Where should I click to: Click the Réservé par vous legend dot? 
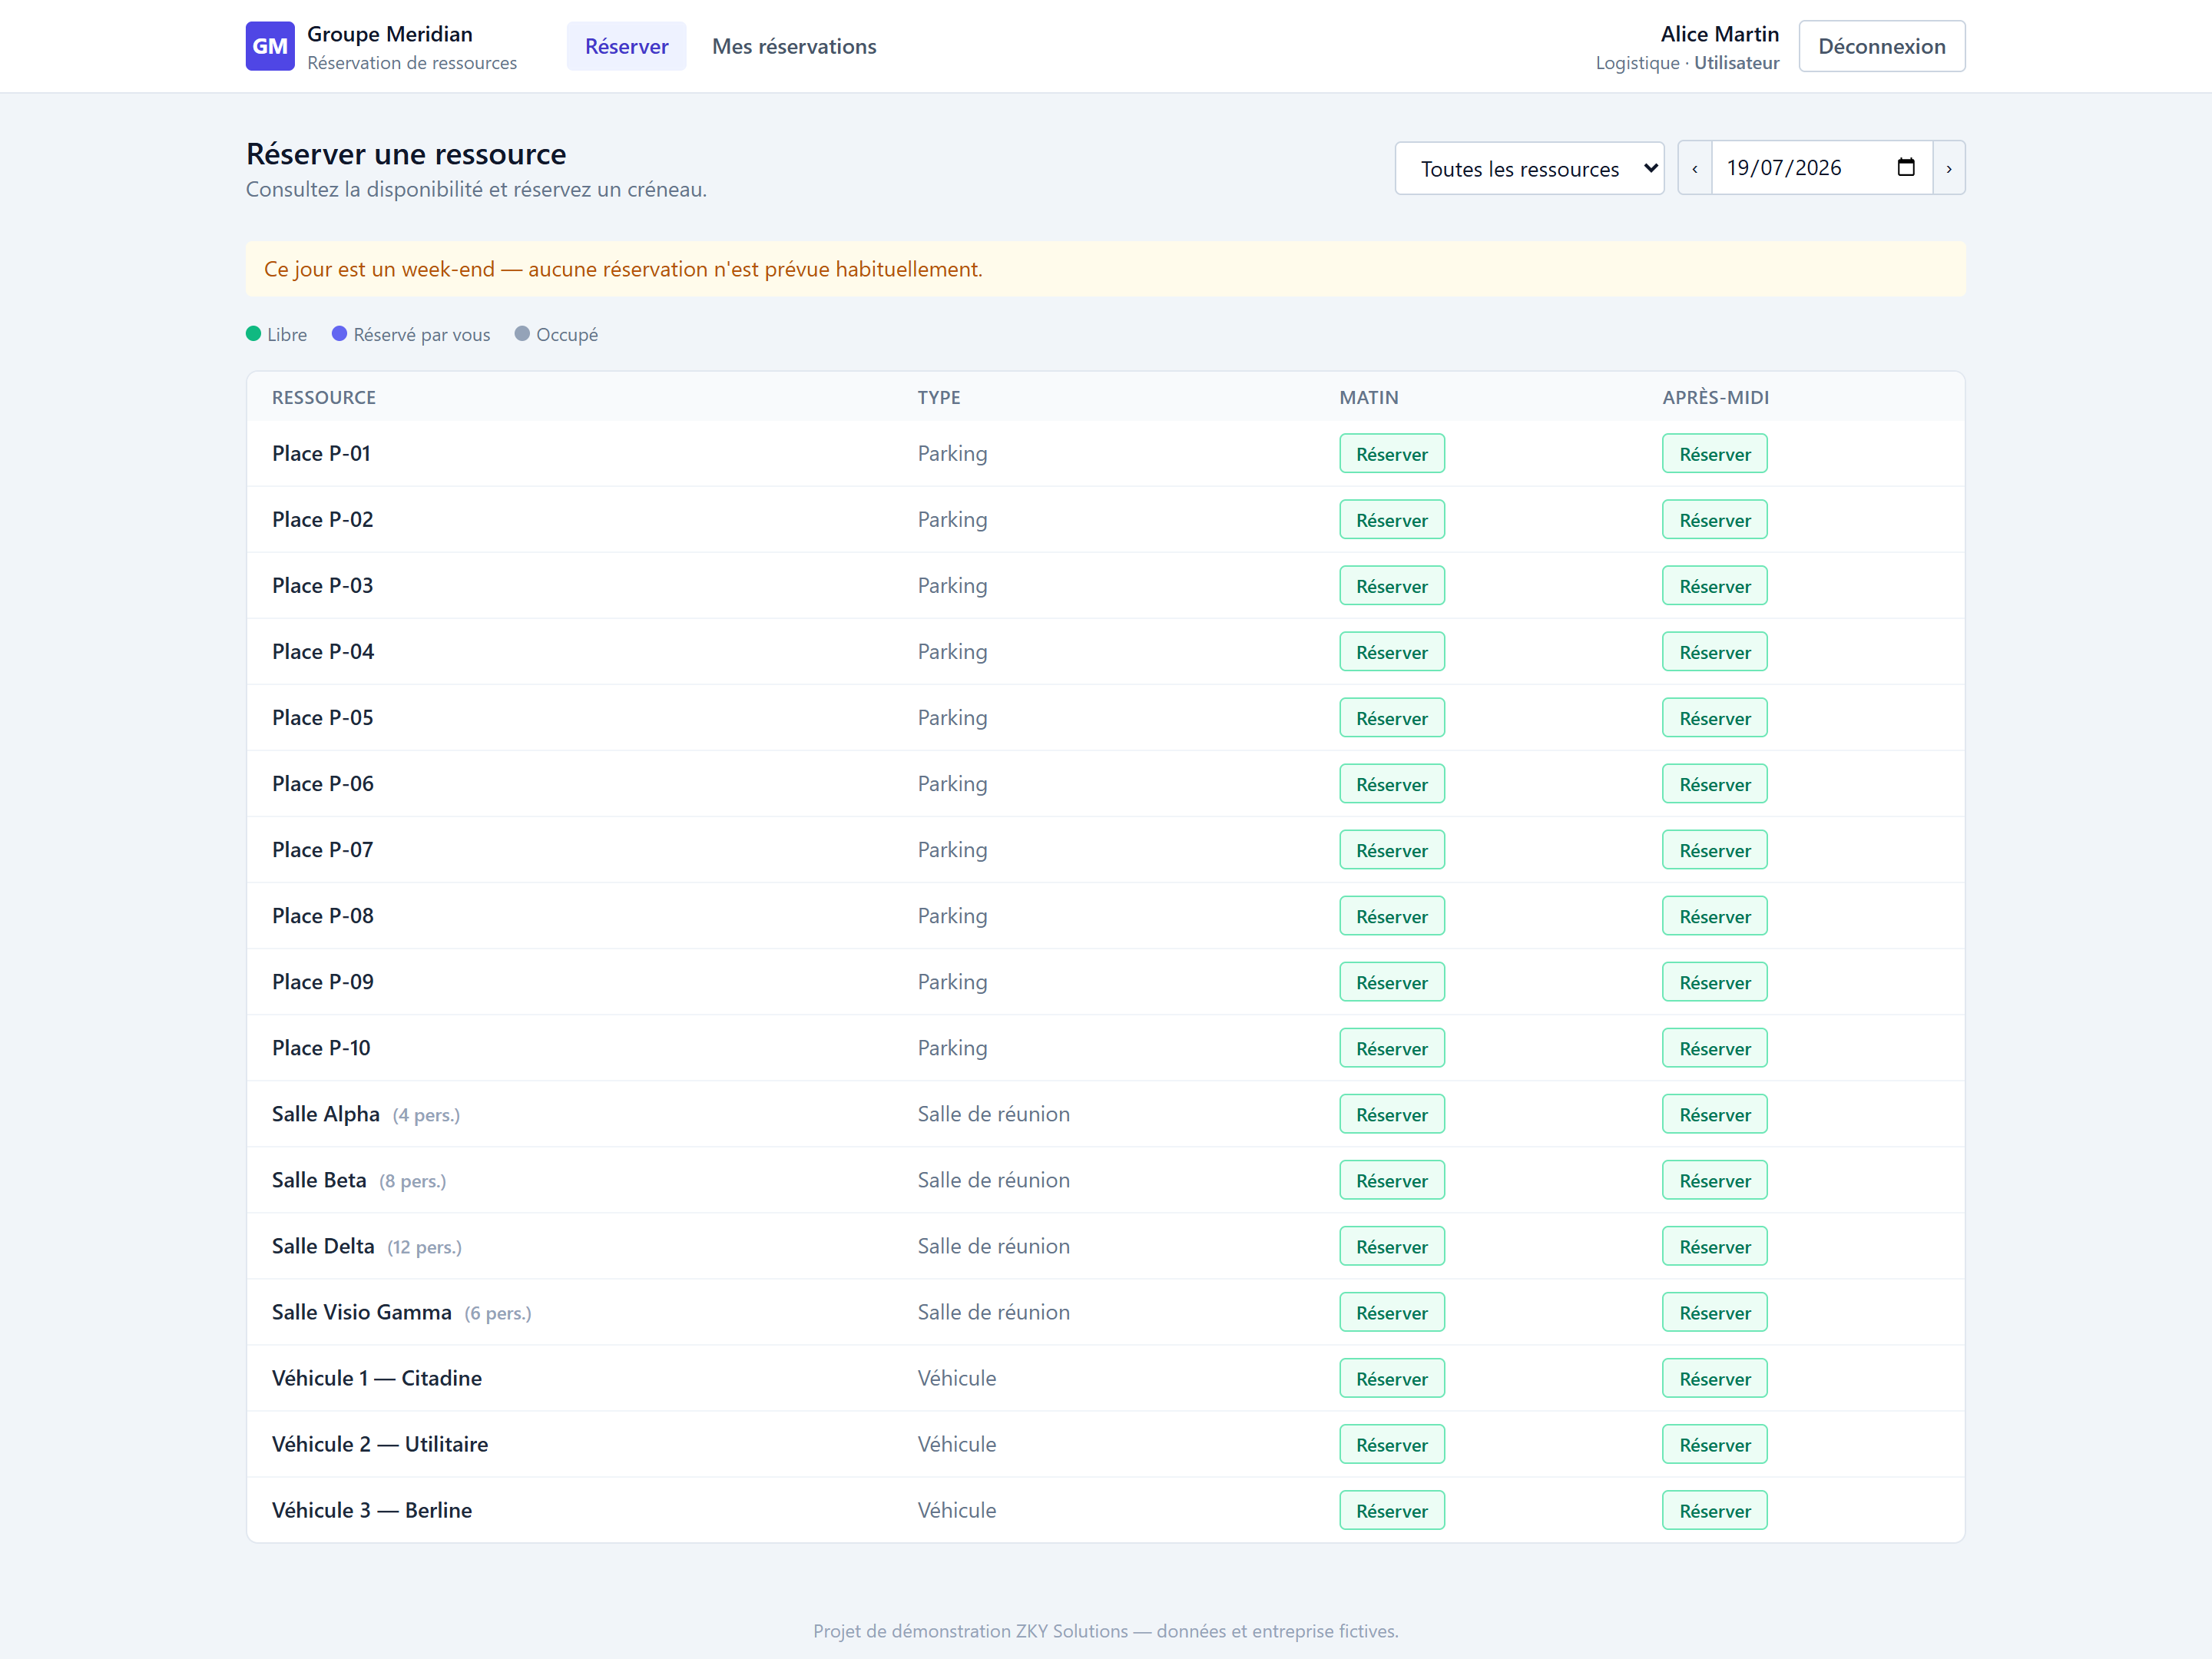click(340, 334)
